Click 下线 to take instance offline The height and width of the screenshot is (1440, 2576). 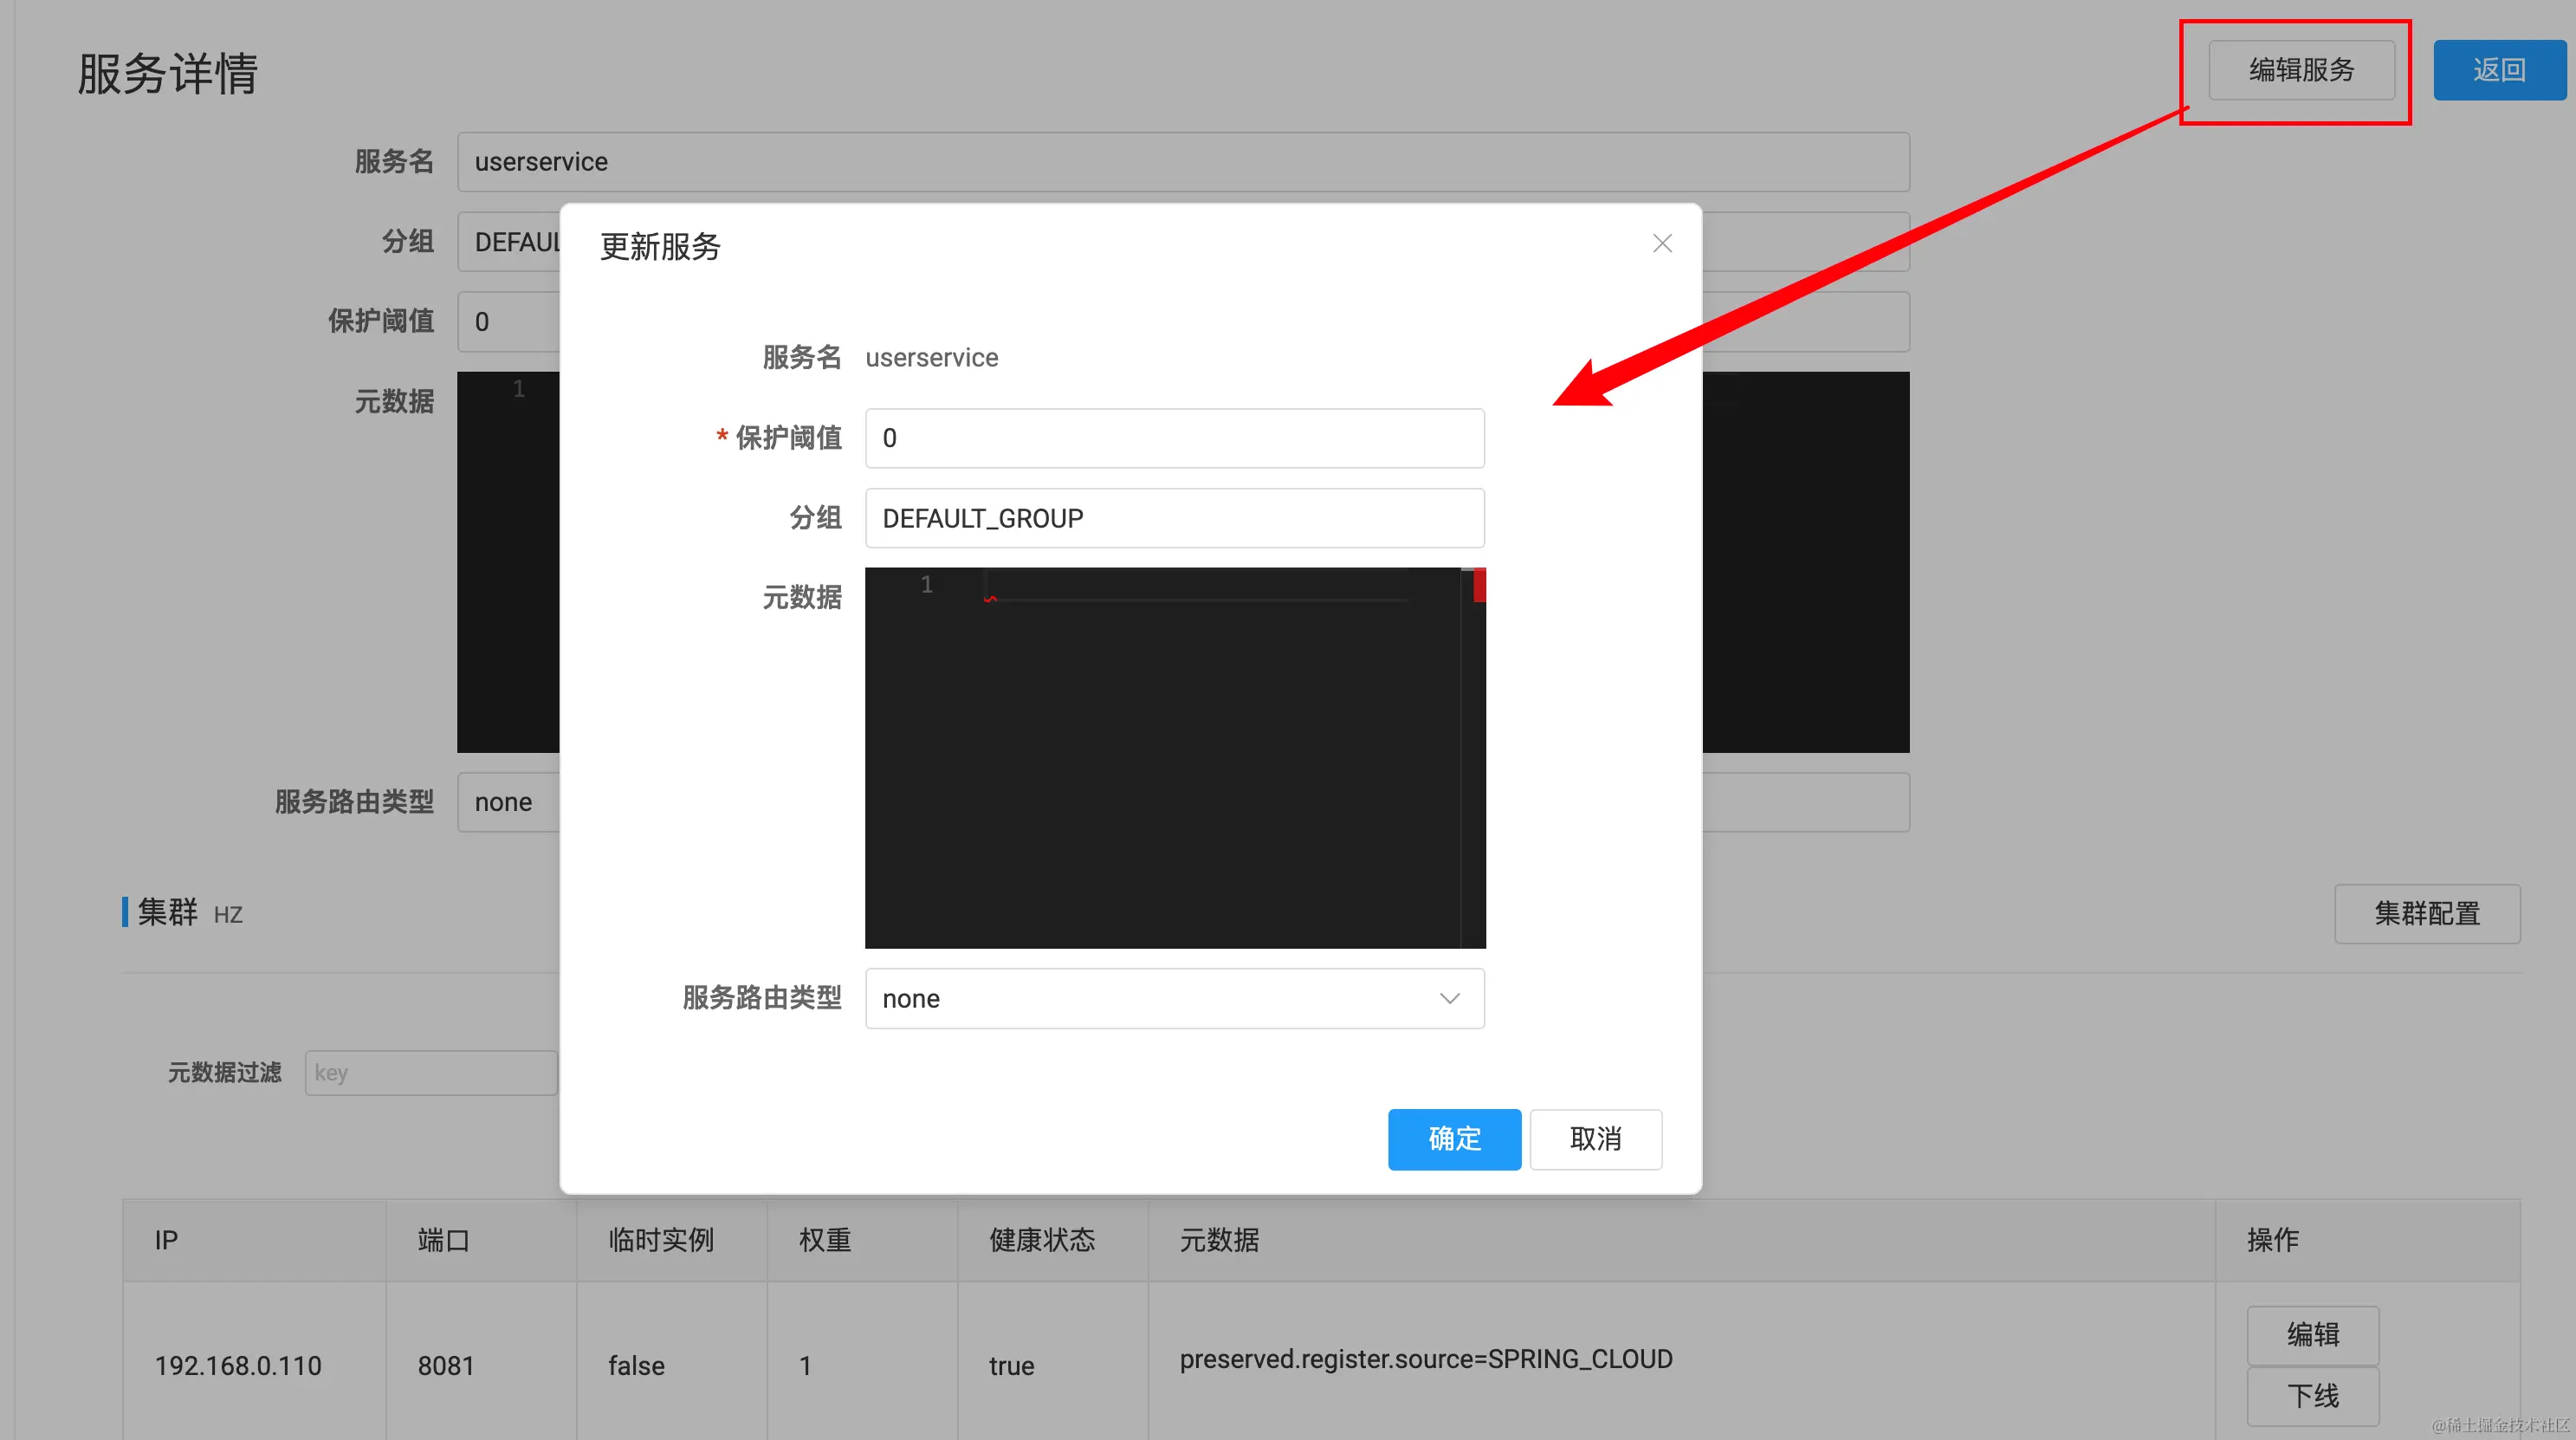pyautogui.click(x=2312, y=1396)
